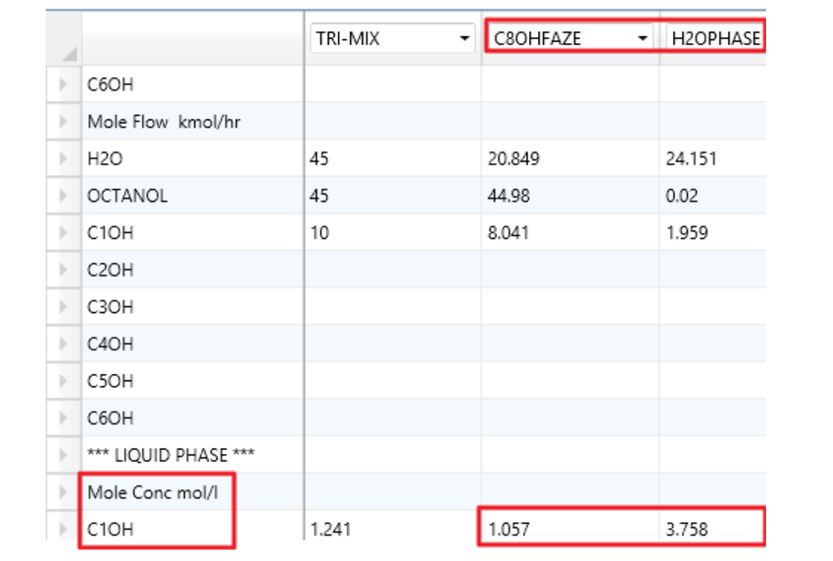Click the grid's select-all corner triangle

68,53
